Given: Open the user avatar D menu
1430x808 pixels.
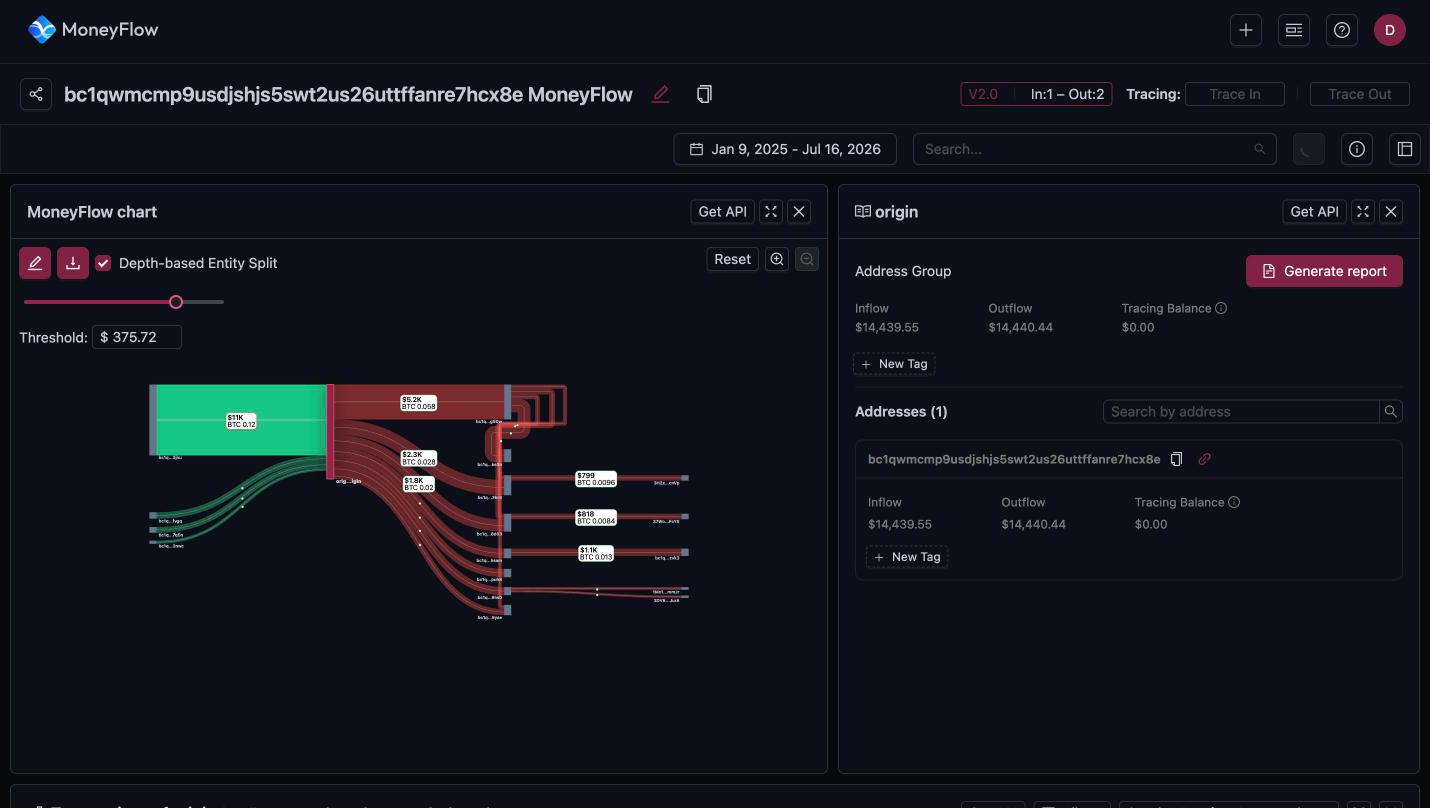Looking at the screenshot, I should tap(1390, 30).
